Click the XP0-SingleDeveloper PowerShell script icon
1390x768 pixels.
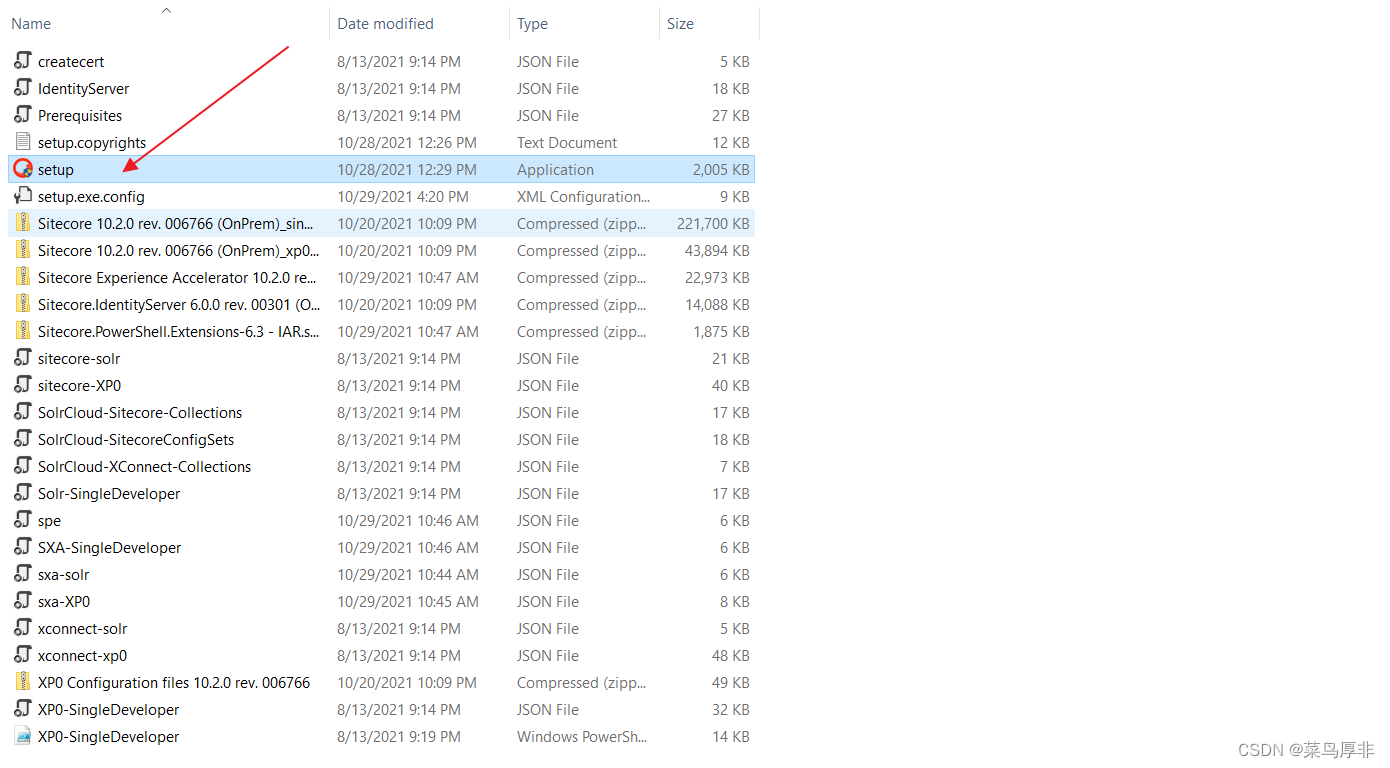(x=23, y=736)
